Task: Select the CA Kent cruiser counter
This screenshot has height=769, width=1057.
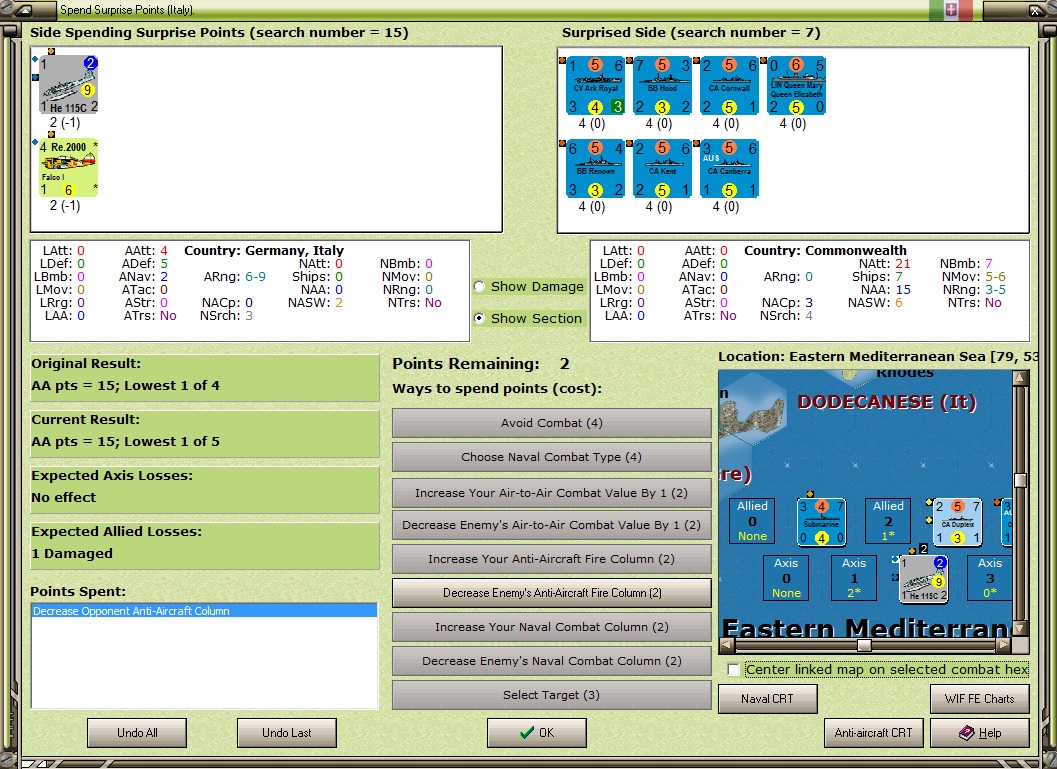Action: [663, 168]
